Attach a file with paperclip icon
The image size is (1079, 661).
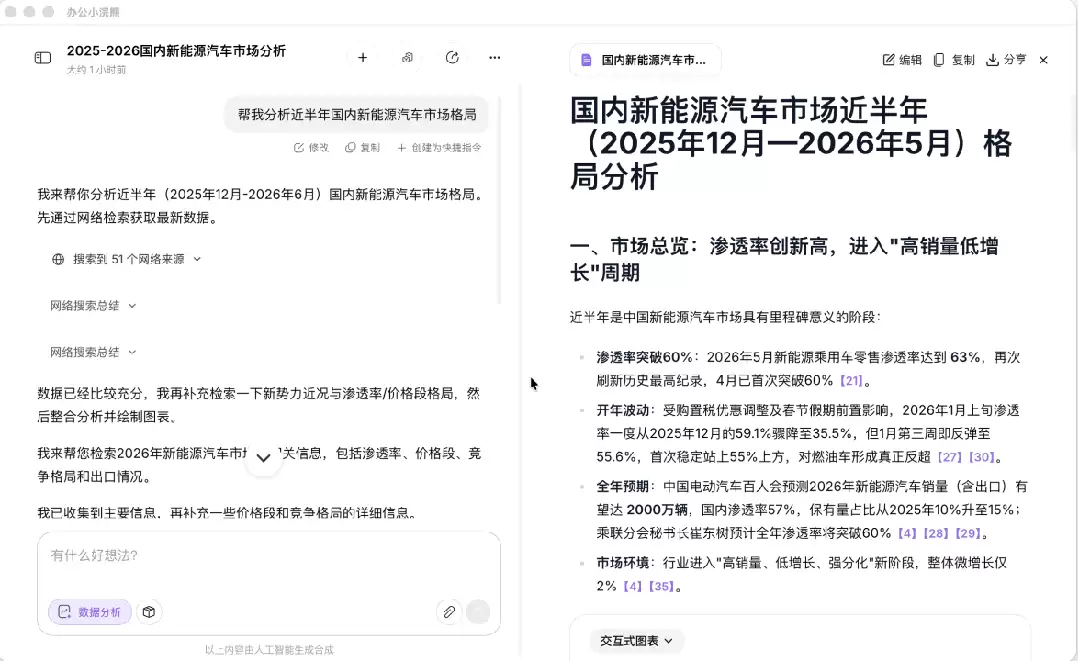pos(449,611)
